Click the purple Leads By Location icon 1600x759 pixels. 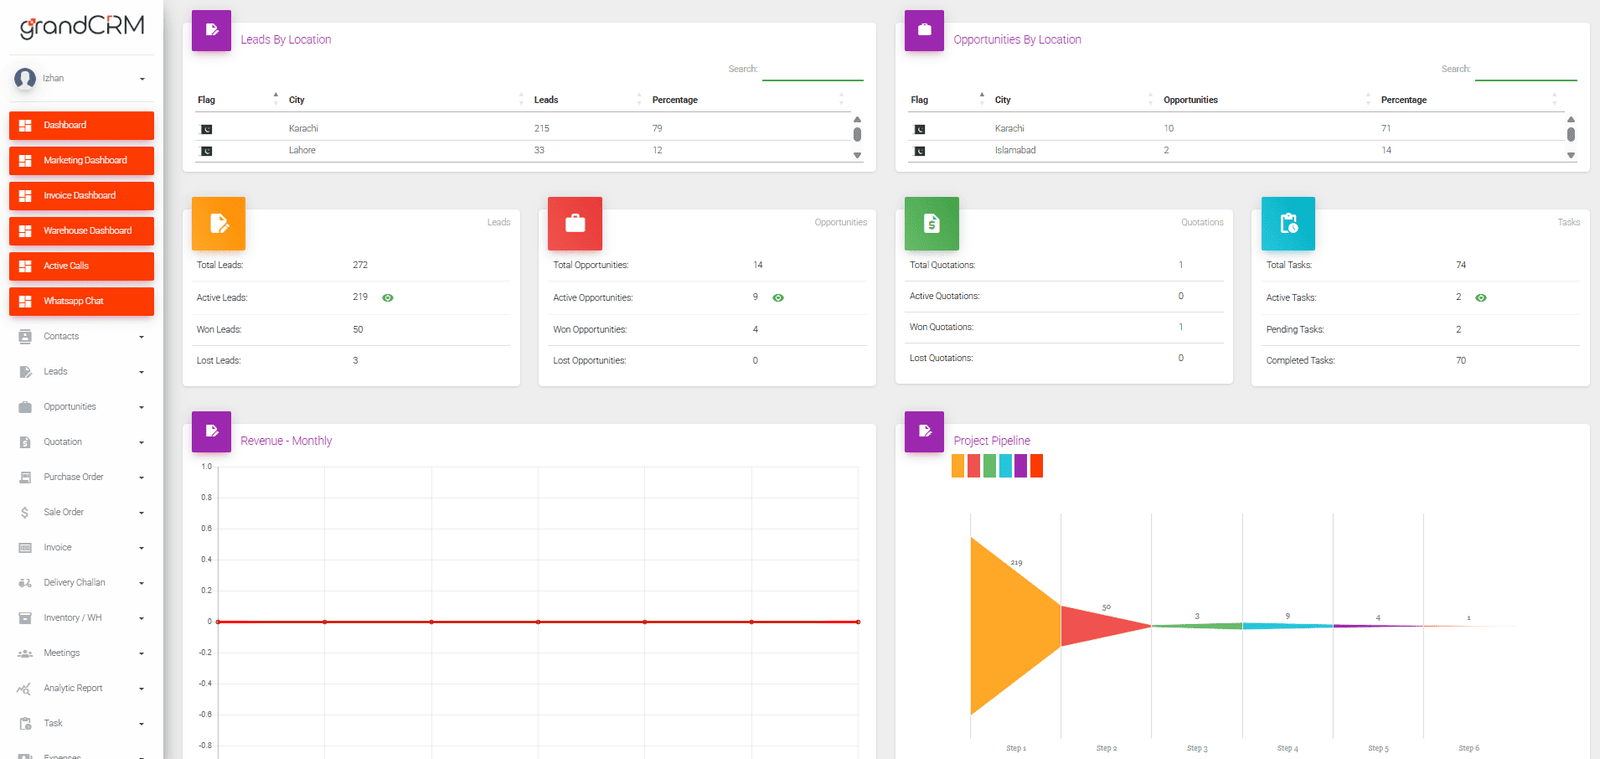211,30
